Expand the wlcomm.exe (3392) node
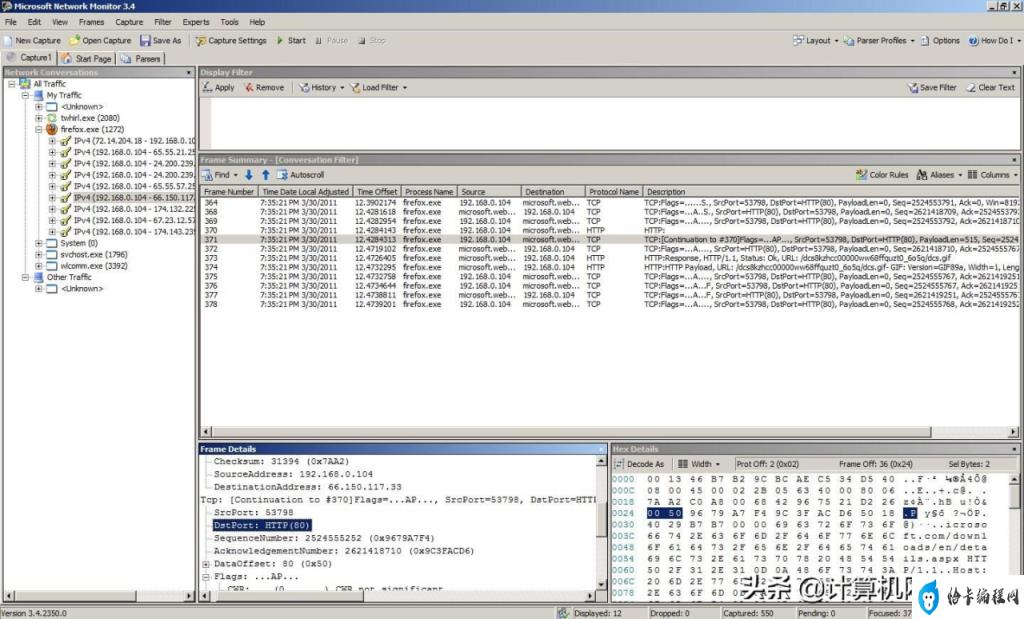This screenshot has width=1024, height=619. pyautogui.click(x=39, y=266)
